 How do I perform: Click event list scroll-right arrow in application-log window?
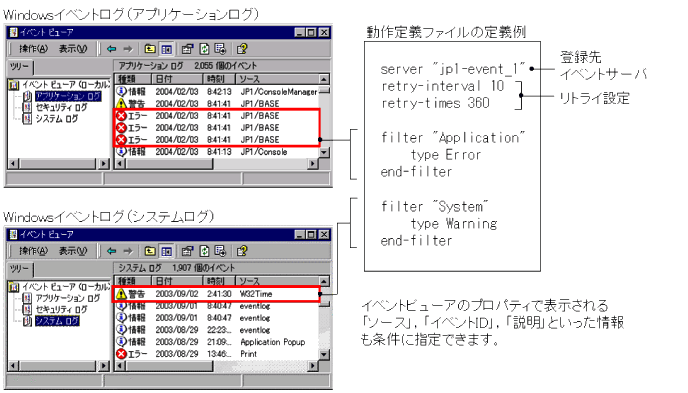(312, 164)
